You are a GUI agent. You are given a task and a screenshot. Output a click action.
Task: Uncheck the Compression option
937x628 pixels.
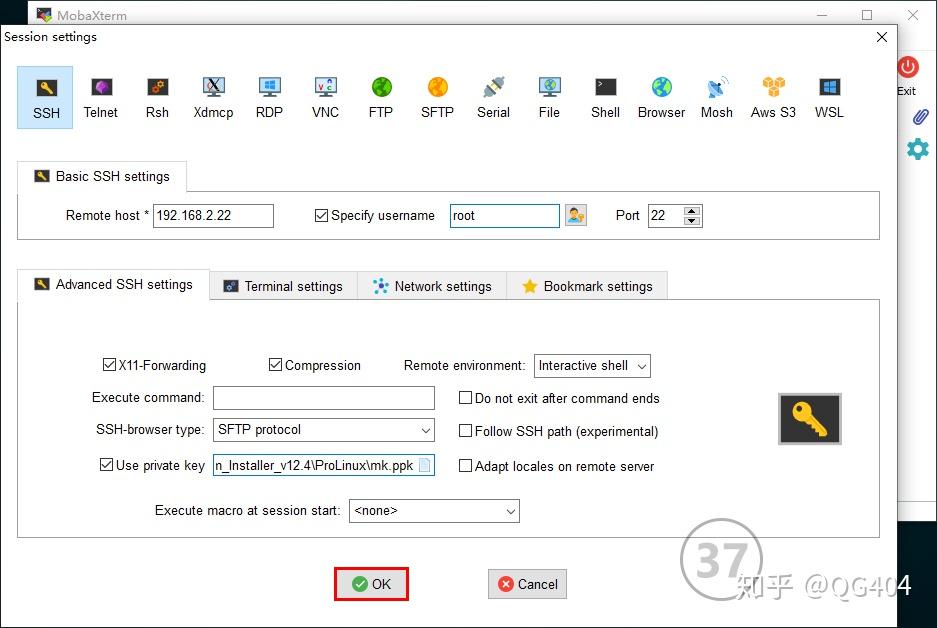(276, 366)
